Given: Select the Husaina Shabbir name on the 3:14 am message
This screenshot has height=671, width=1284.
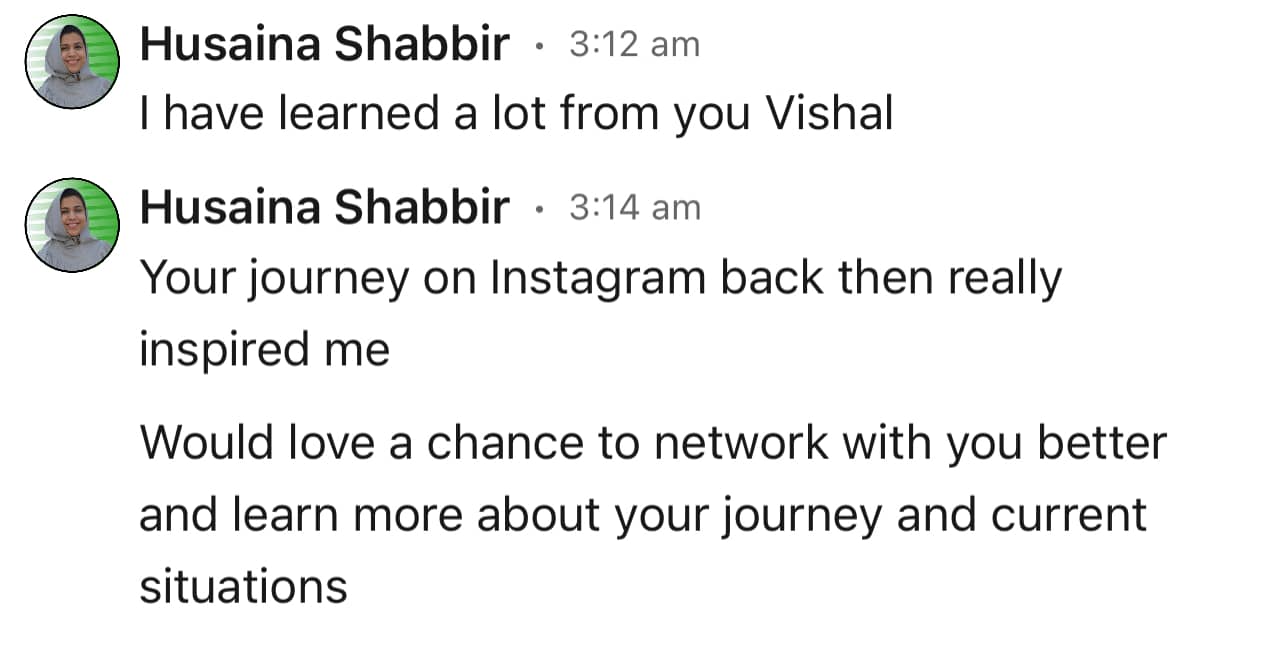Looking at the screenshot, I should [324, 208].
